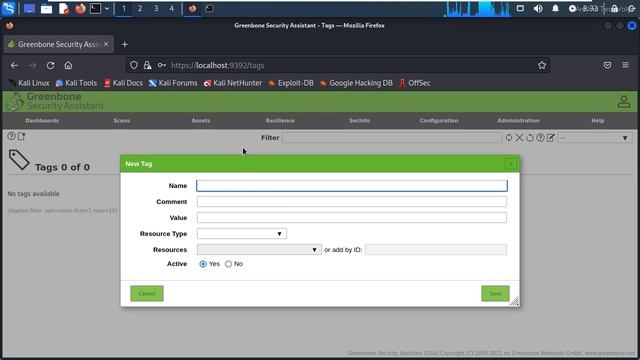This screenshot has height=360, width=640.
Task: Click the Pocket save icon
Action: point(607,65)
